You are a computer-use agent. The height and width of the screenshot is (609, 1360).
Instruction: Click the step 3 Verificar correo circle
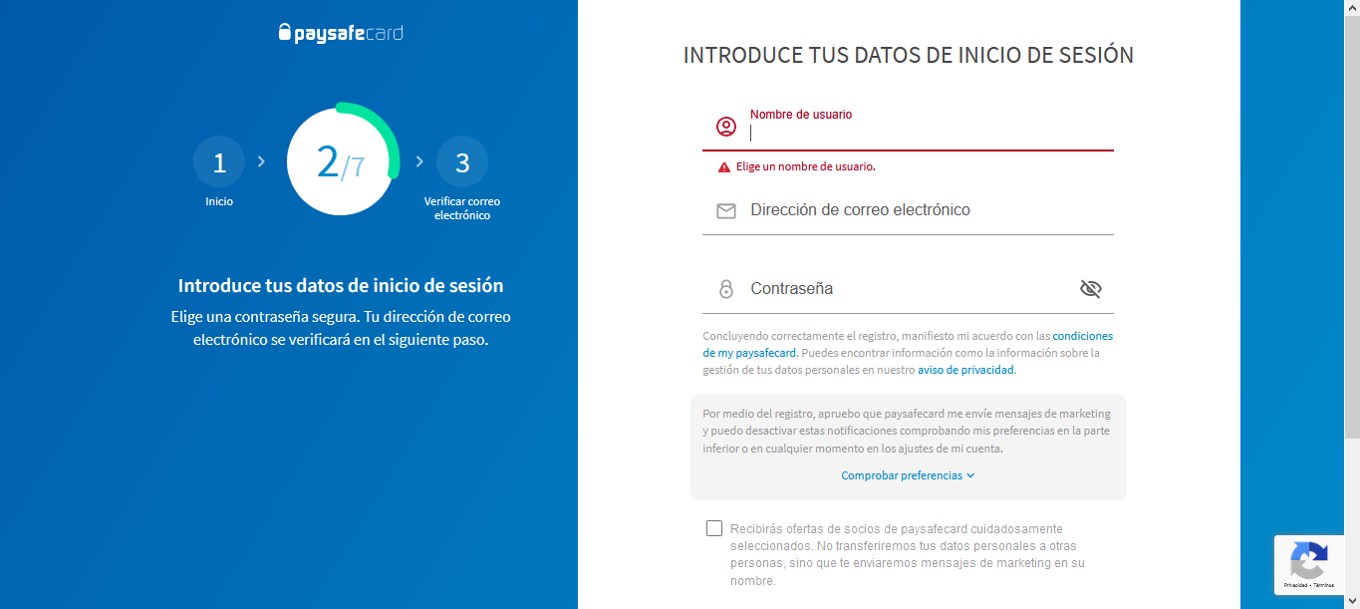pos(462,162)
